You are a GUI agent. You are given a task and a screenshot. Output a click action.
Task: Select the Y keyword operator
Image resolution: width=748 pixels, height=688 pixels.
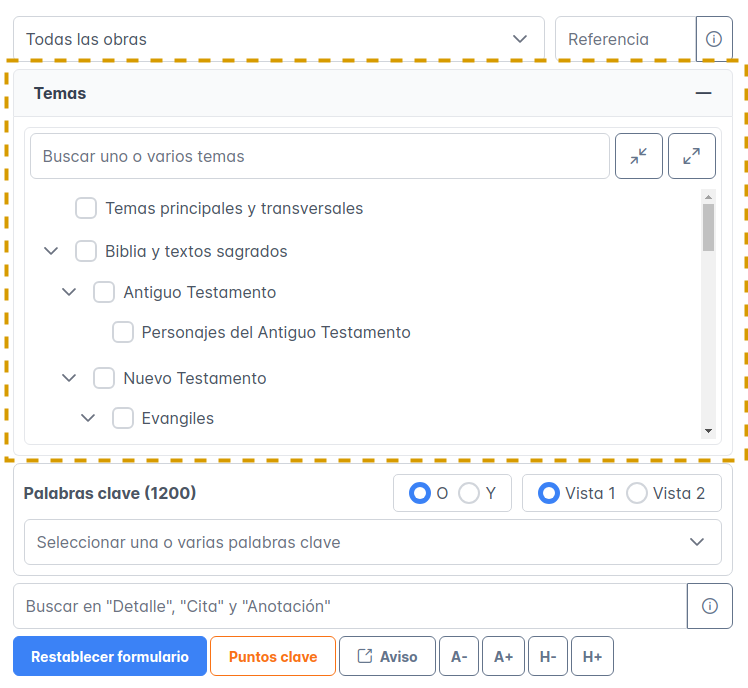[468, 493]
